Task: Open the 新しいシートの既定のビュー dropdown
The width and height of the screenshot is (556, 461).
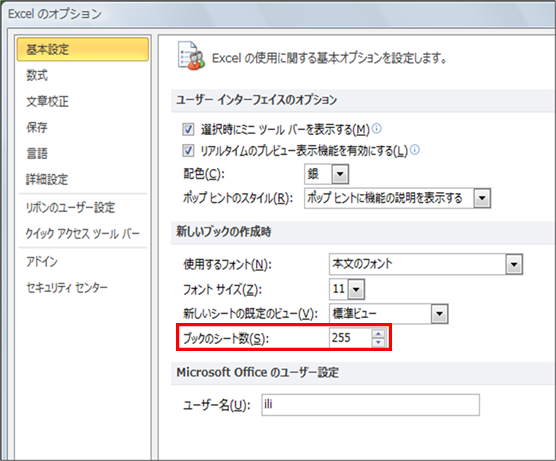Action: pos(439,314)
